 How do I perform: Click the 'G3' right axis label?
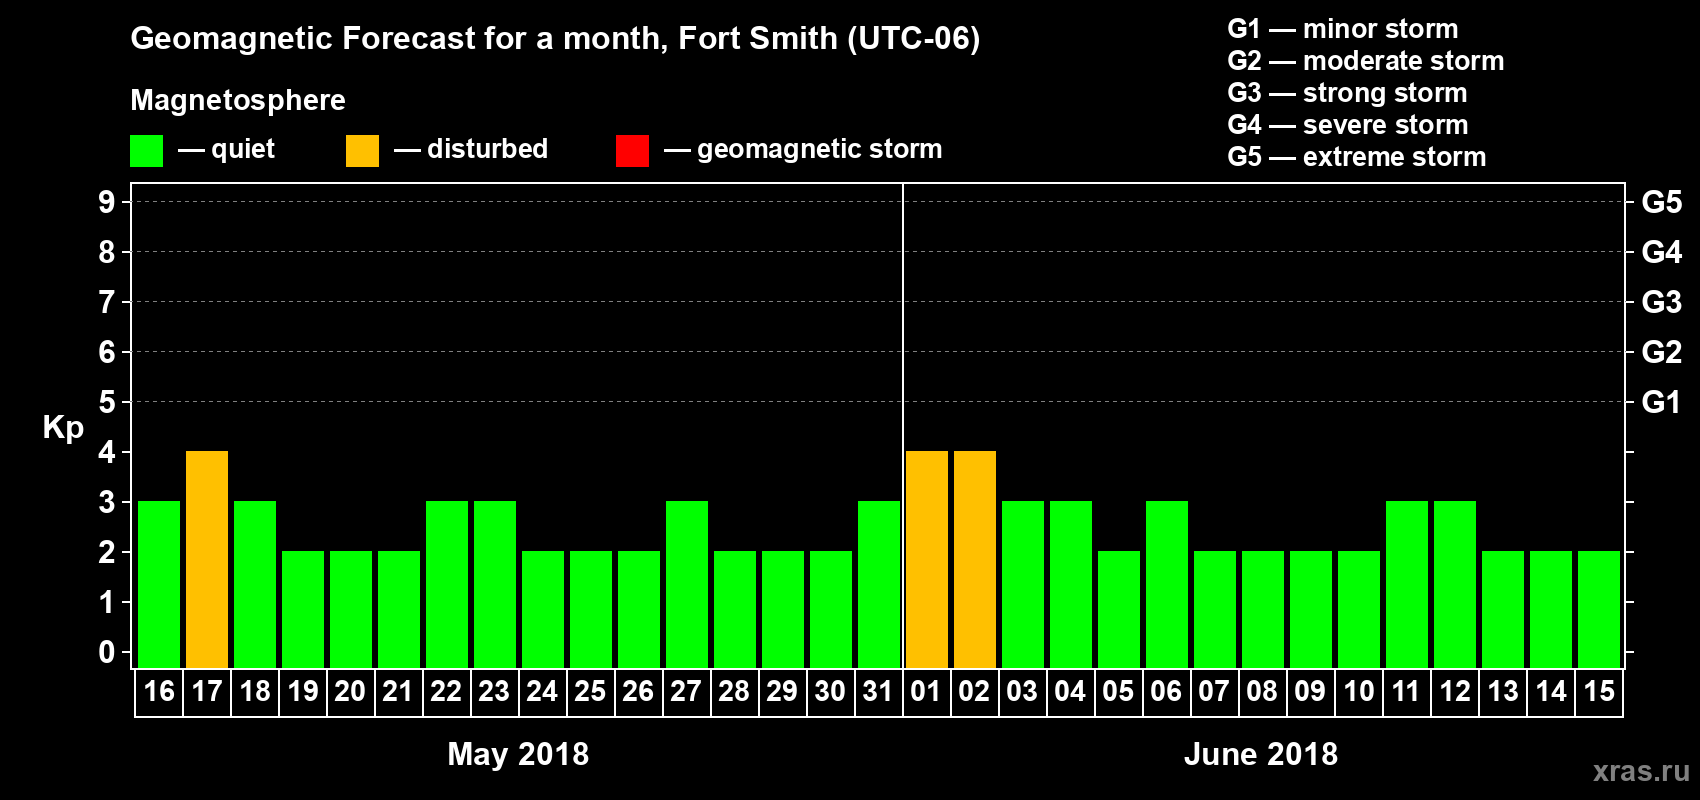tap(1662, 302)
